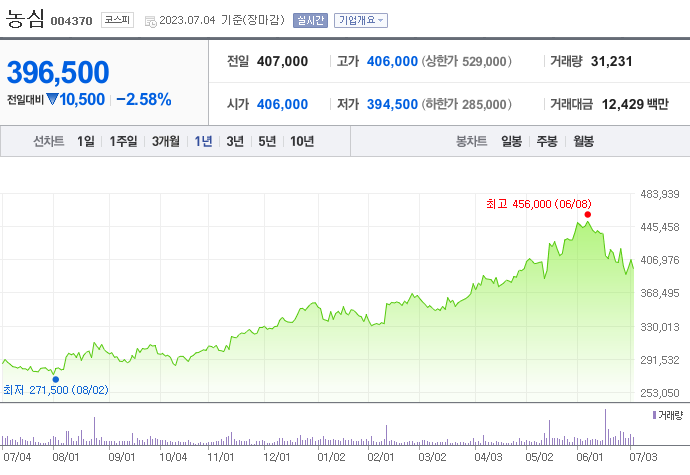Select the 1일 line chart tab
The width and height of the screenshot is (690, 475).
point(86,141)
